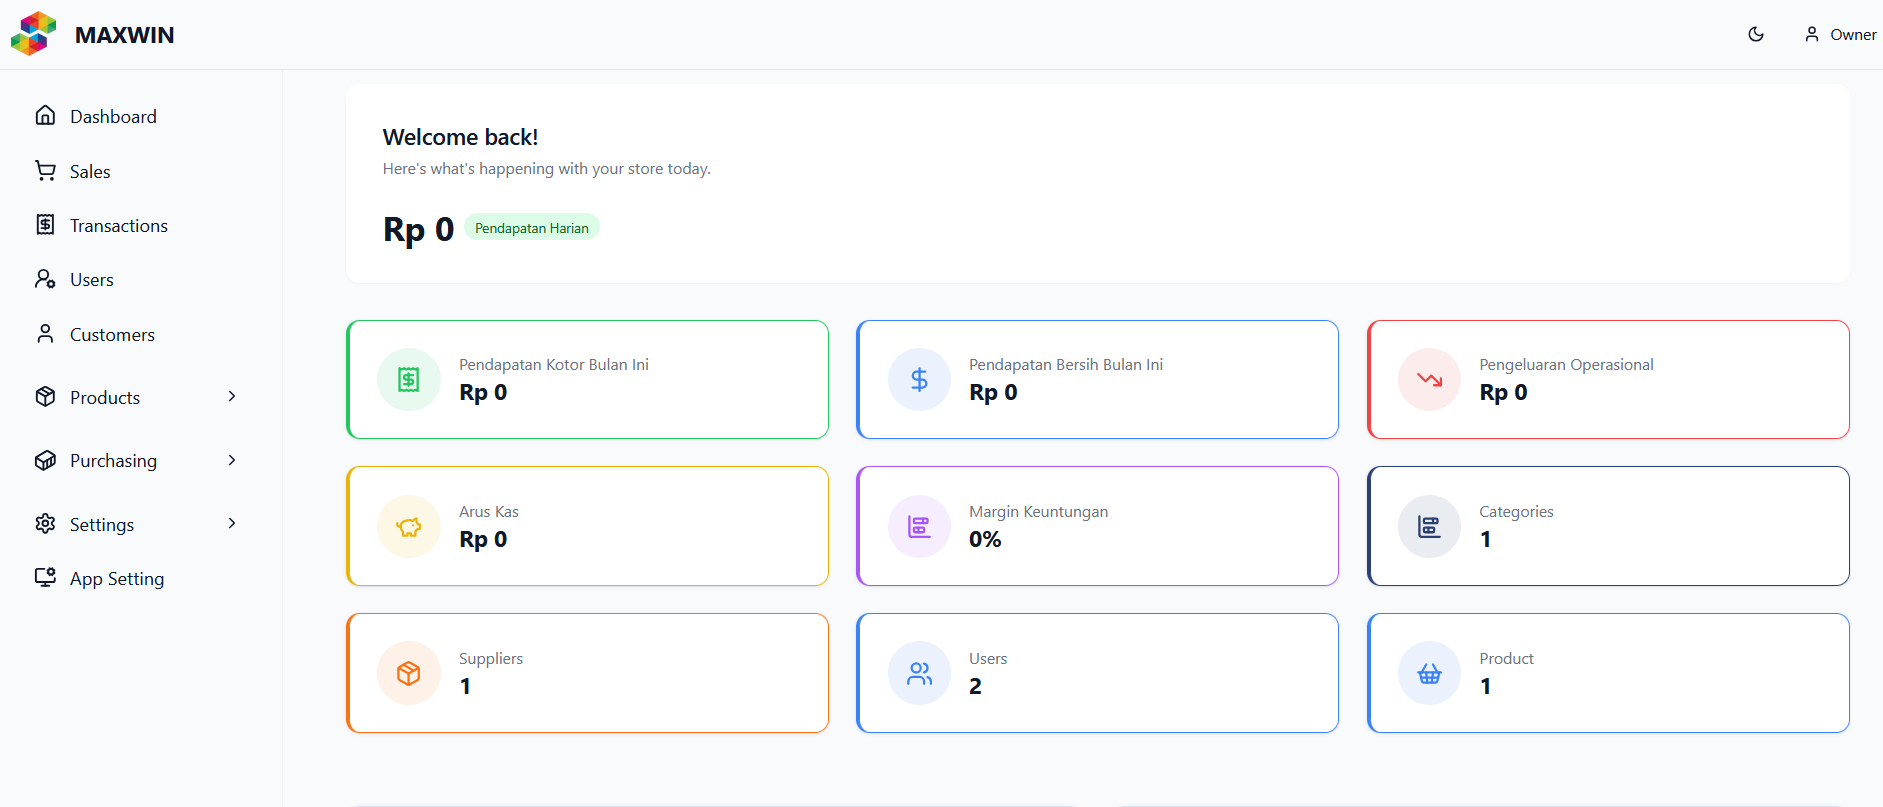1883x807 pixels.
Task: Expand the Purchasing submenu chevron
Action: pos(232,460)
